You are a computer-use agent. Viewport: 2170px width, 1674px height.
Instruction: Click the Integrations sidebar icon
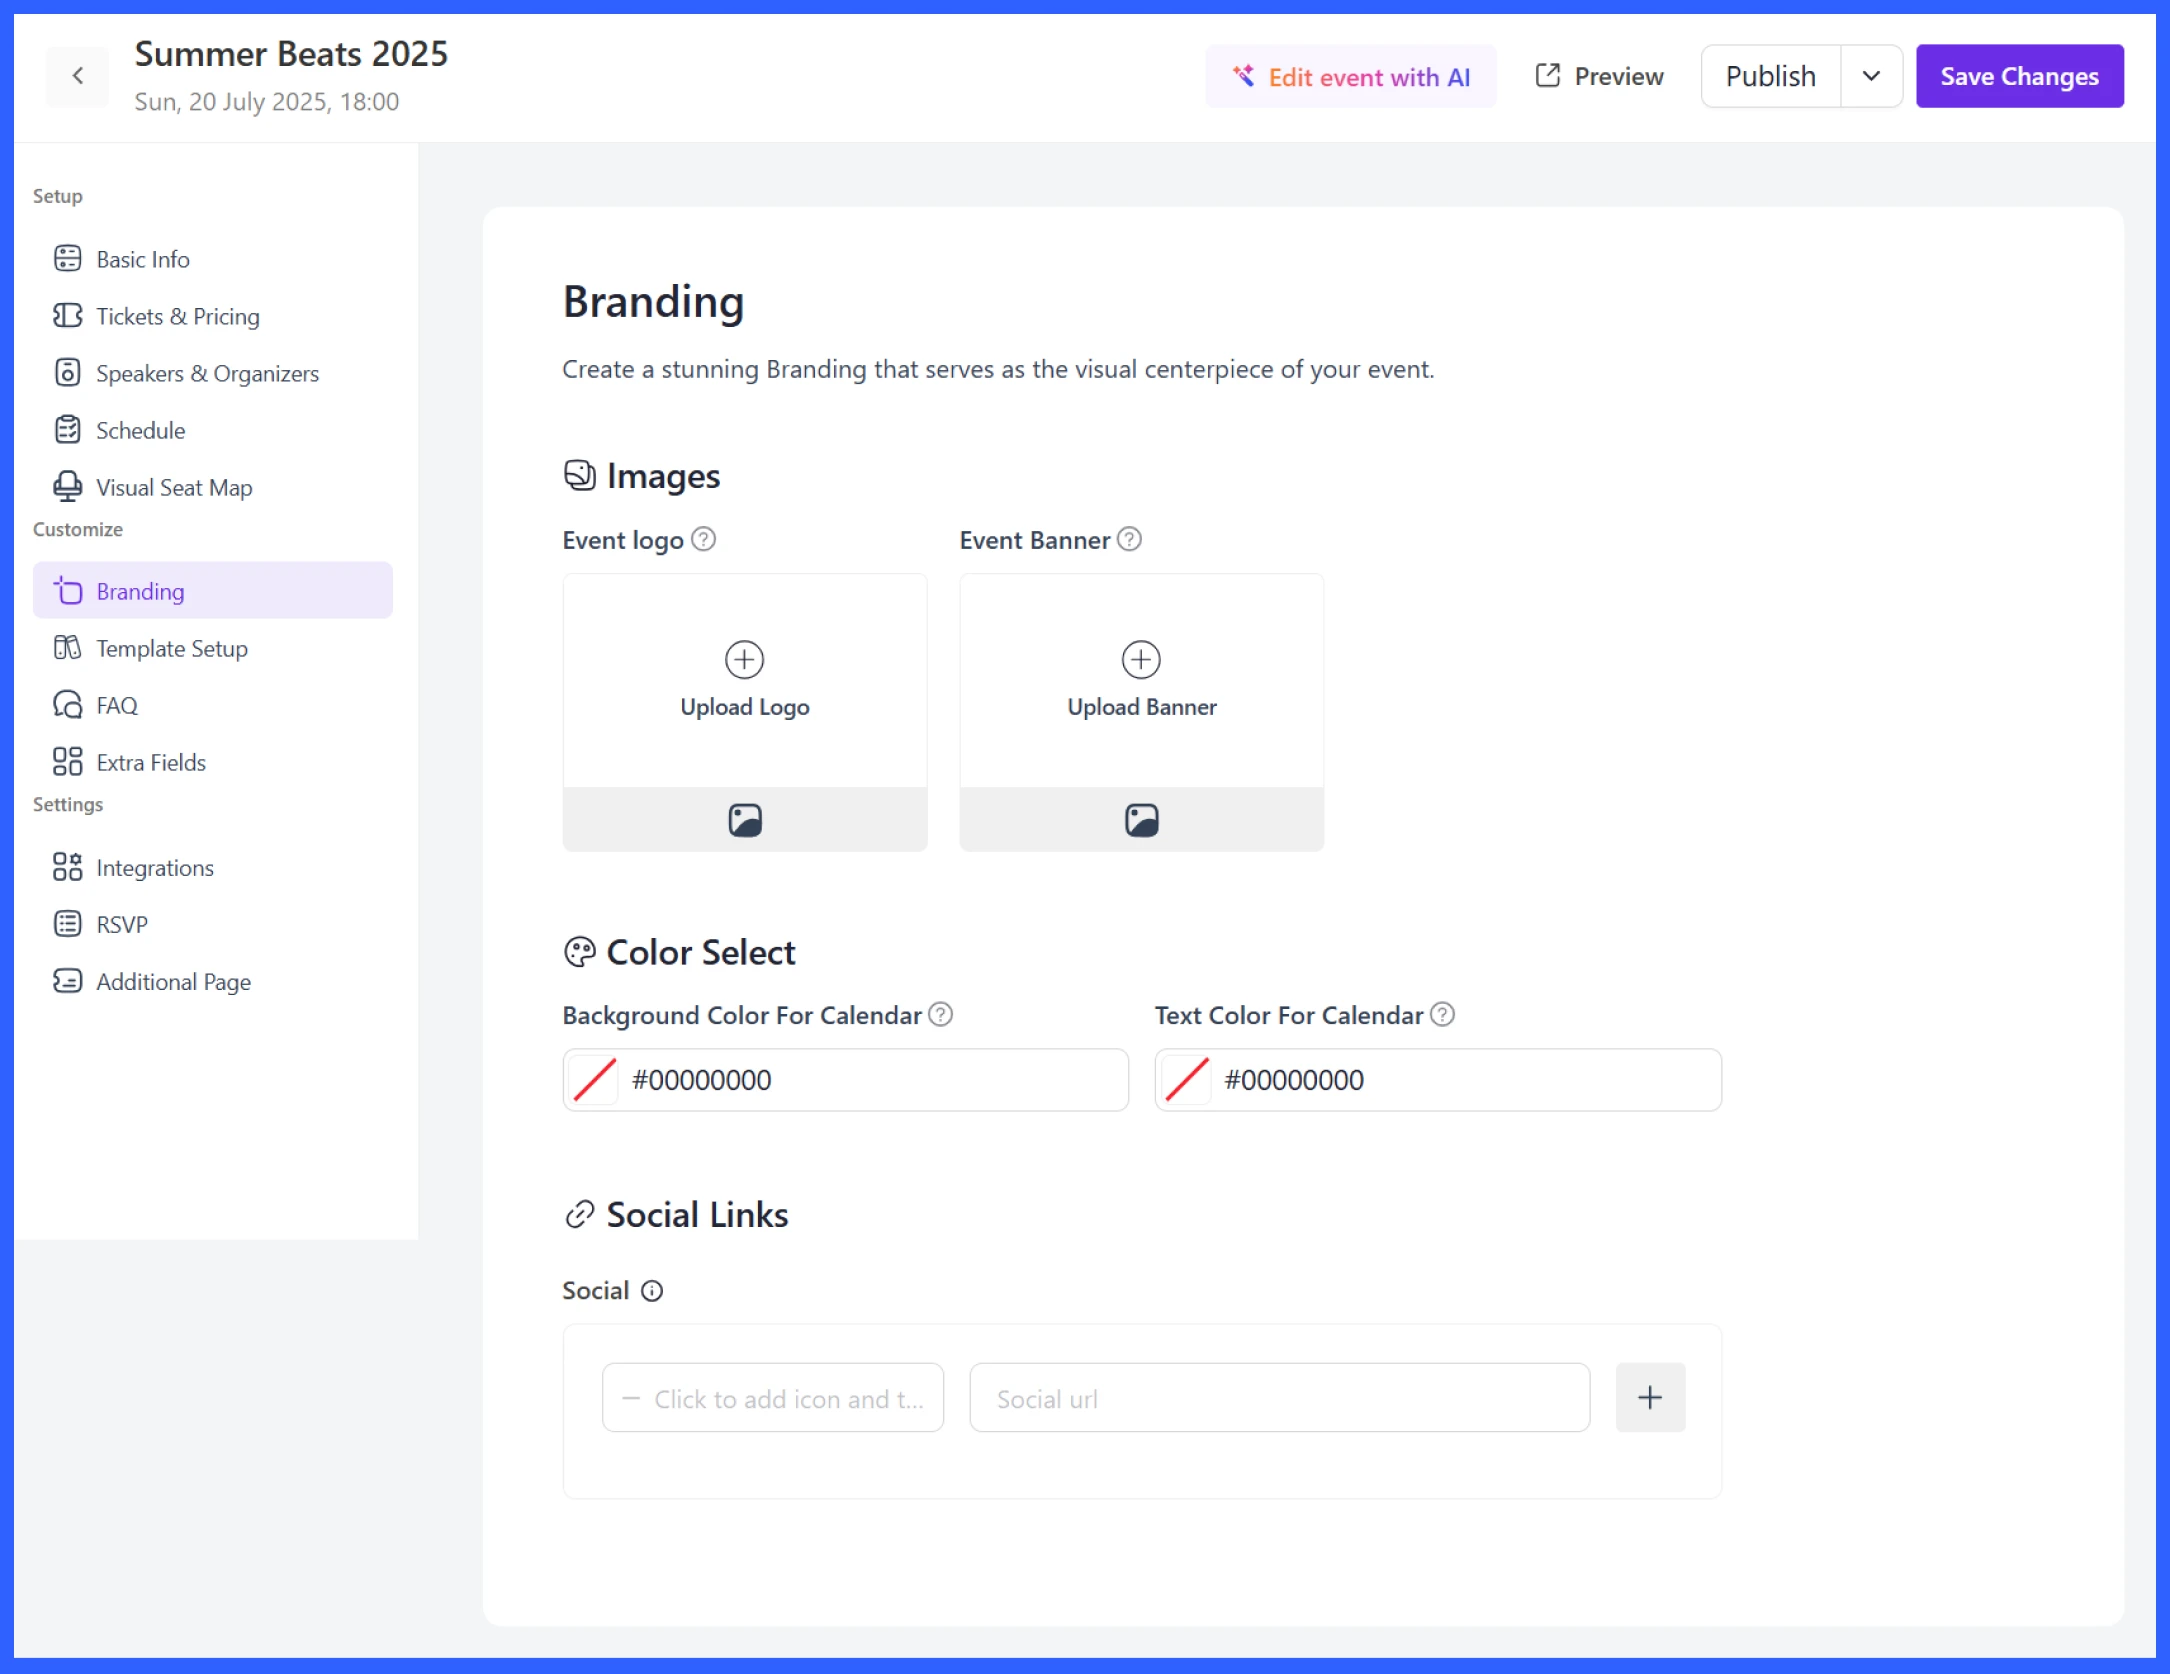click(x=67, y=867)
